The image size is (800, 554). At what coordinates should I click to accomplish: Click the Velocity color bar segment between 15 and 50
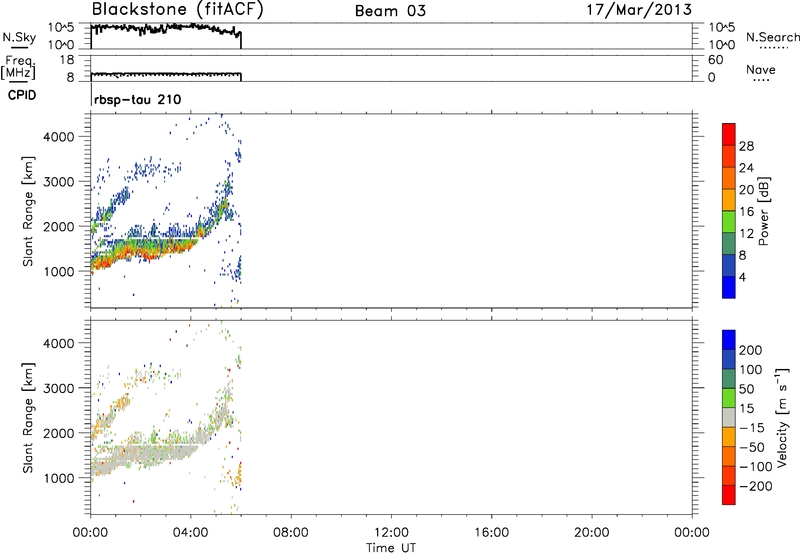tap(729, 398)
